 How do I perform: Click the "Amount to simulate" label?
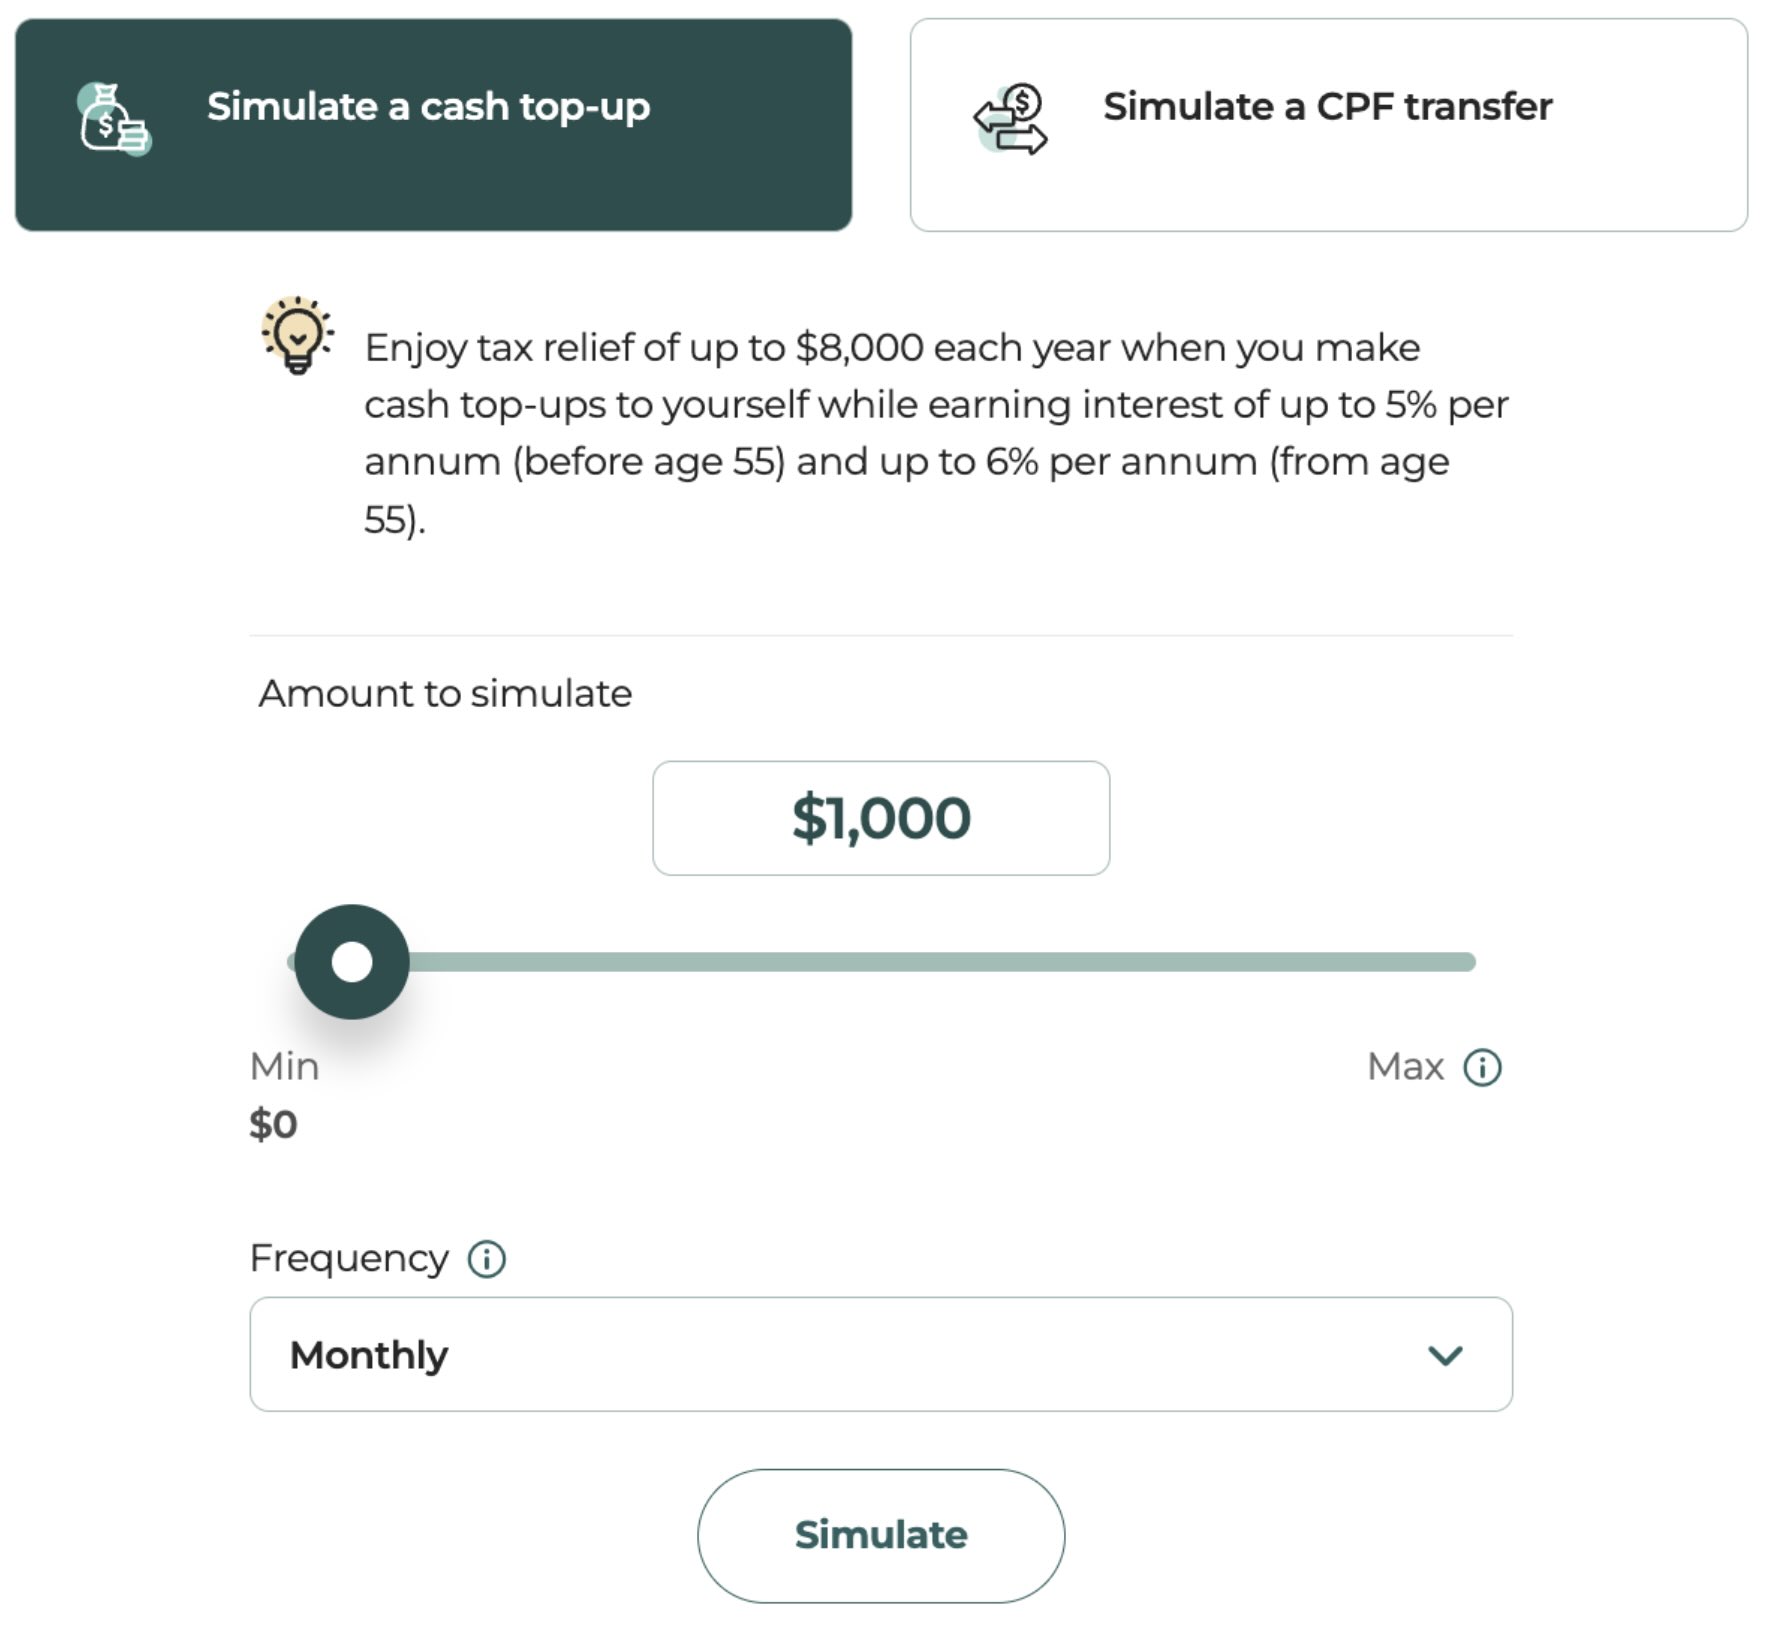[x=445, y=693]
